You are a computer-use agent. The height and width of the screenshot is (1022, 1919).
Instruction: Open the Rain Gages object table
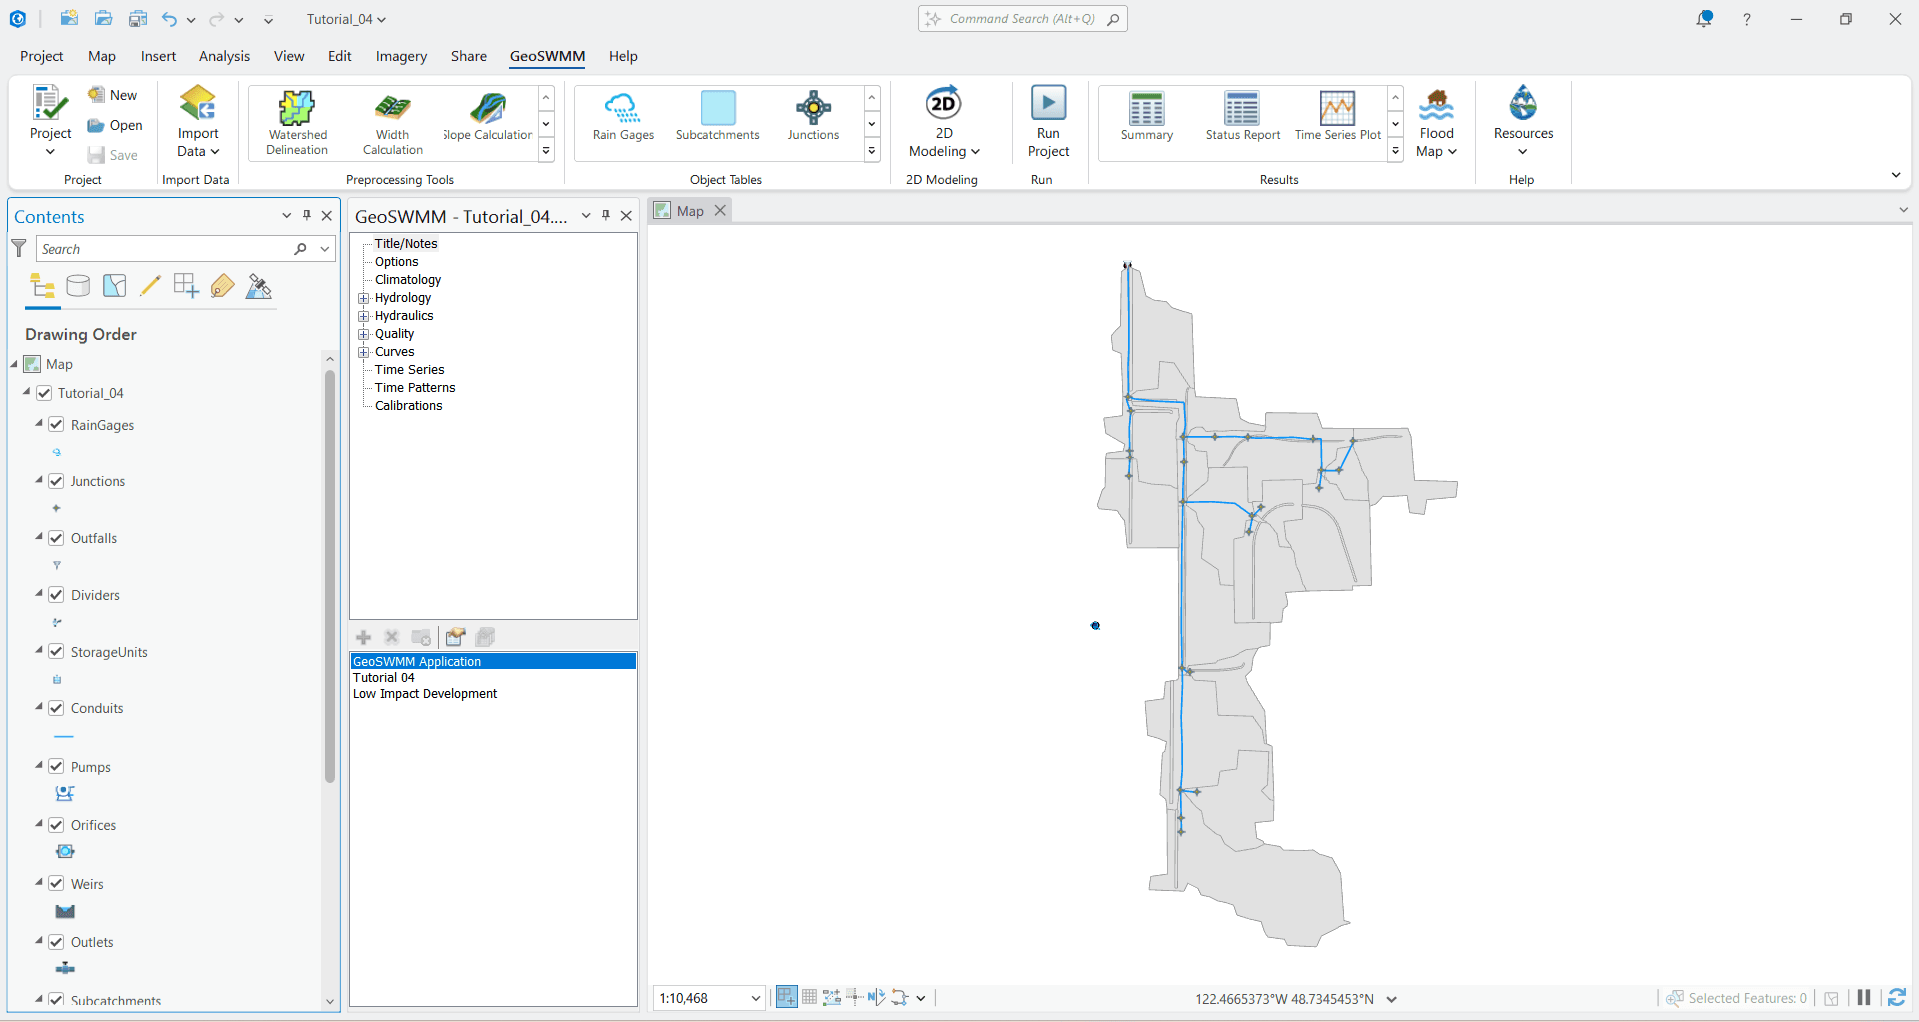(x=622, y=117)
